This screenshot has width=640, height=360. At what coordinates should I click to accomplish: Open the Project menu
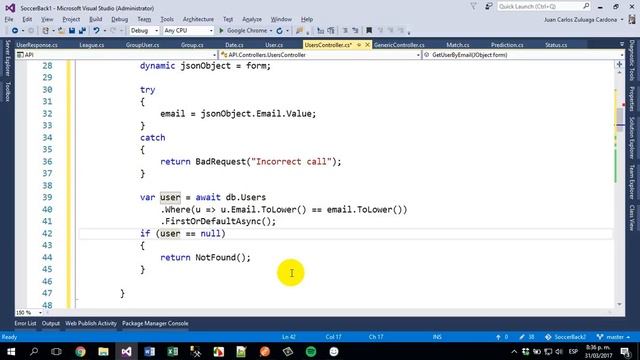tap(71, 19)
